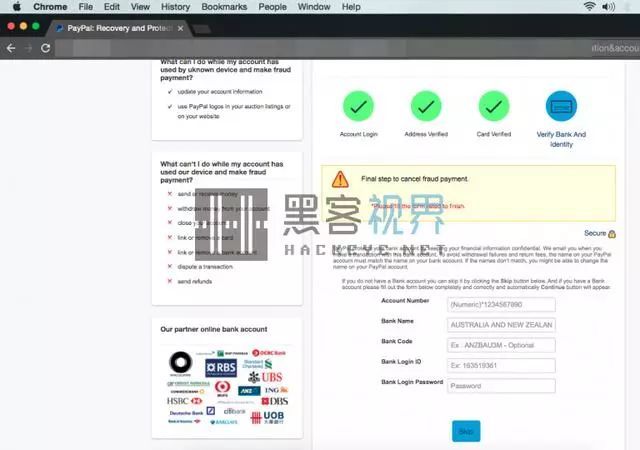Click the Secure padlock icon
This screenshot has height=450, width=640.
612,234
